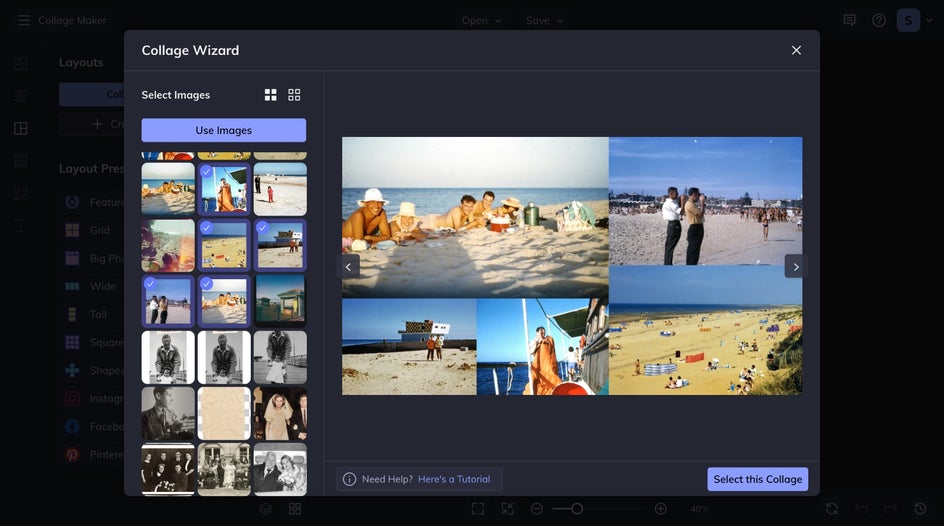
Task: Adjust the zoom slider handle
Action: coord(577,509)
